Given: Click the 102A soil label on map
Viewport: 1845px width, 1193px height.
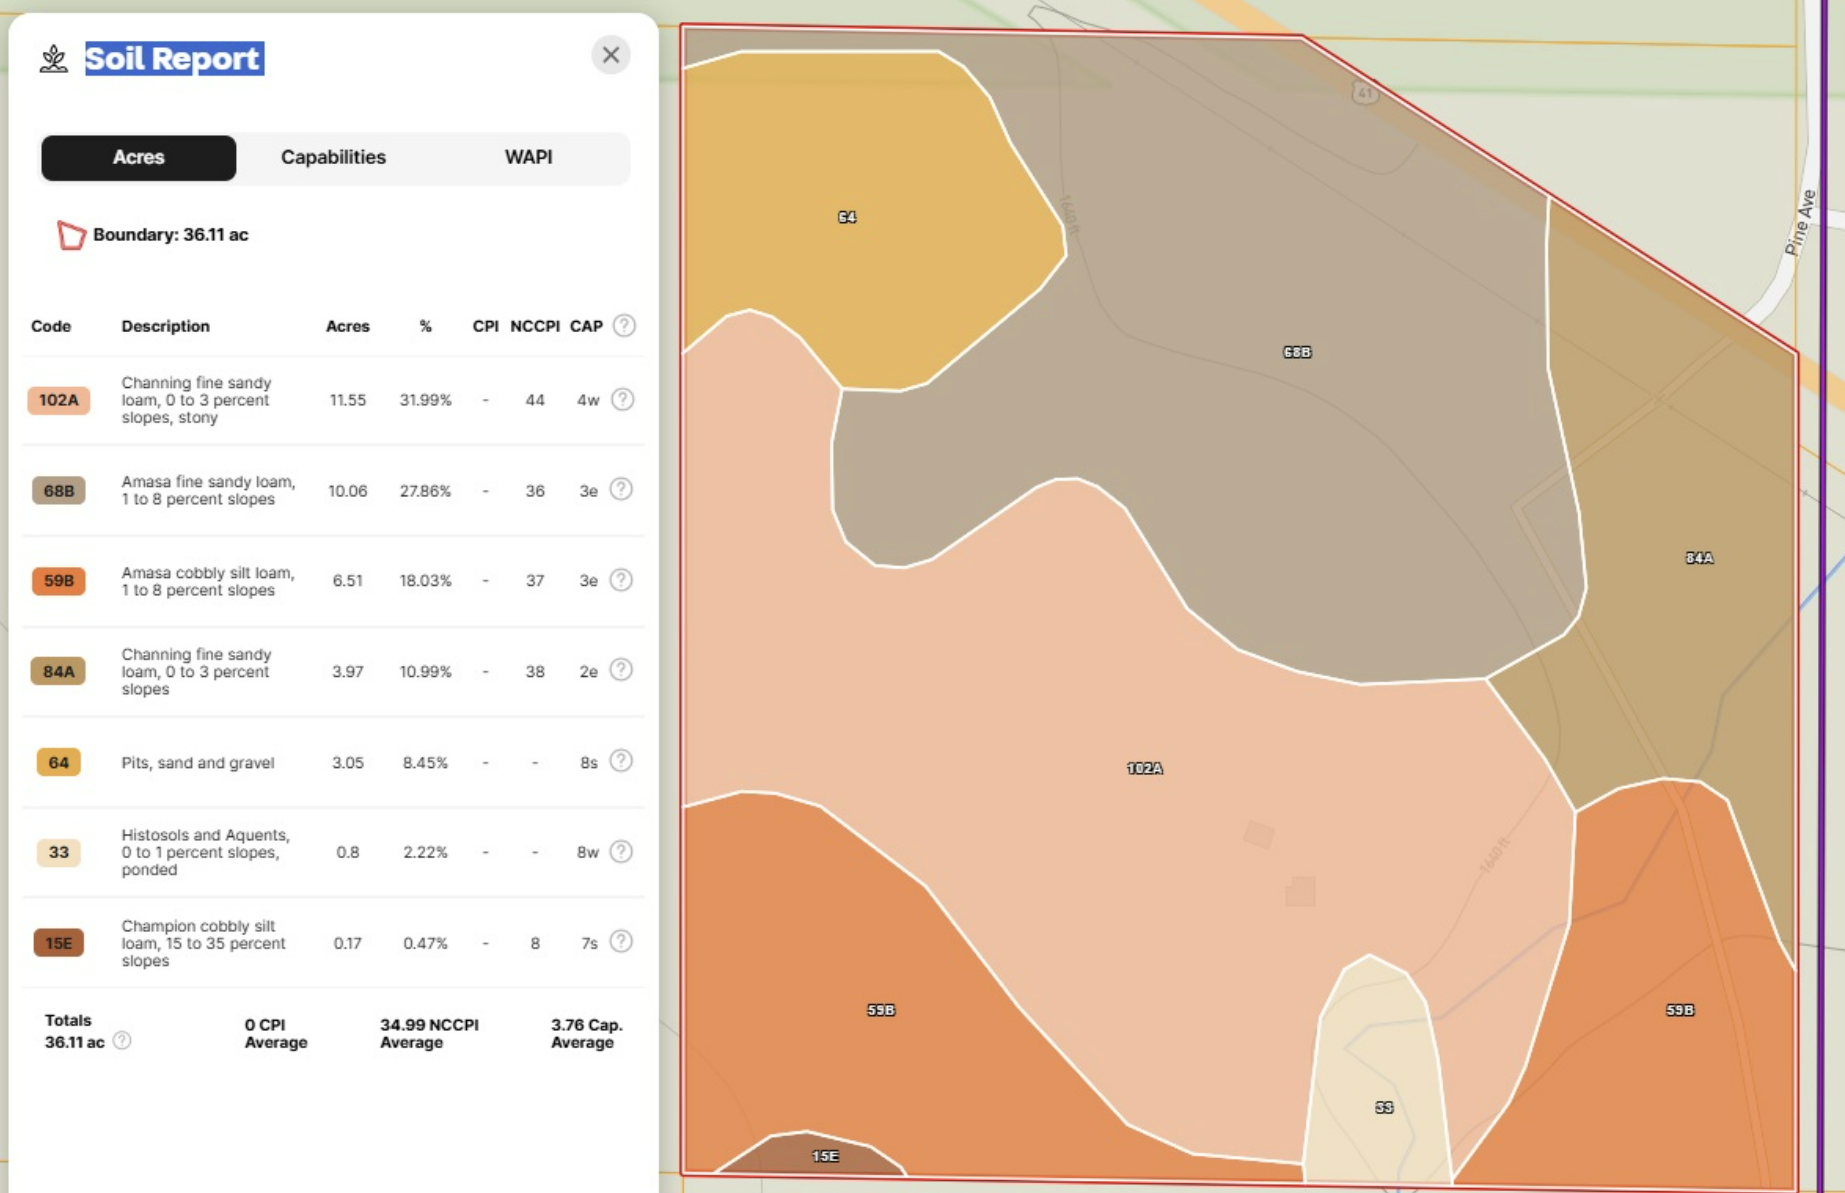Looking at the screenshot, I should pyautogui.click(x=1145, y=768).
